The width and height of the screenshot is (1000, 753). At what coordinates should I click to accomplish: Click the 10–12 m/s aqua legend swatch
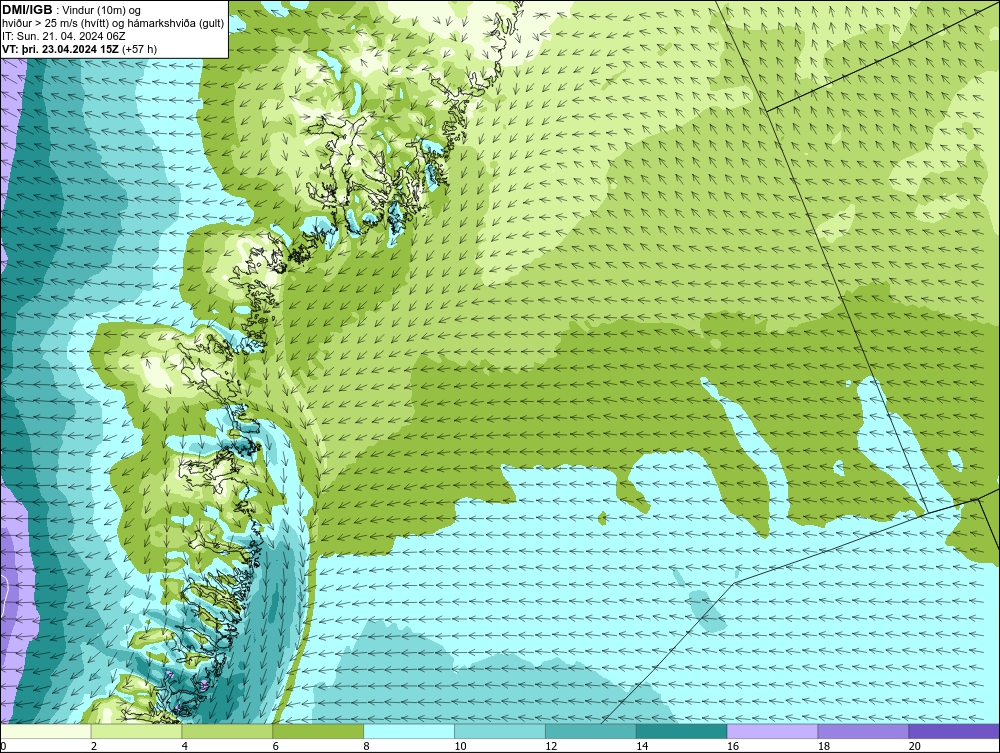pos(500,731)
